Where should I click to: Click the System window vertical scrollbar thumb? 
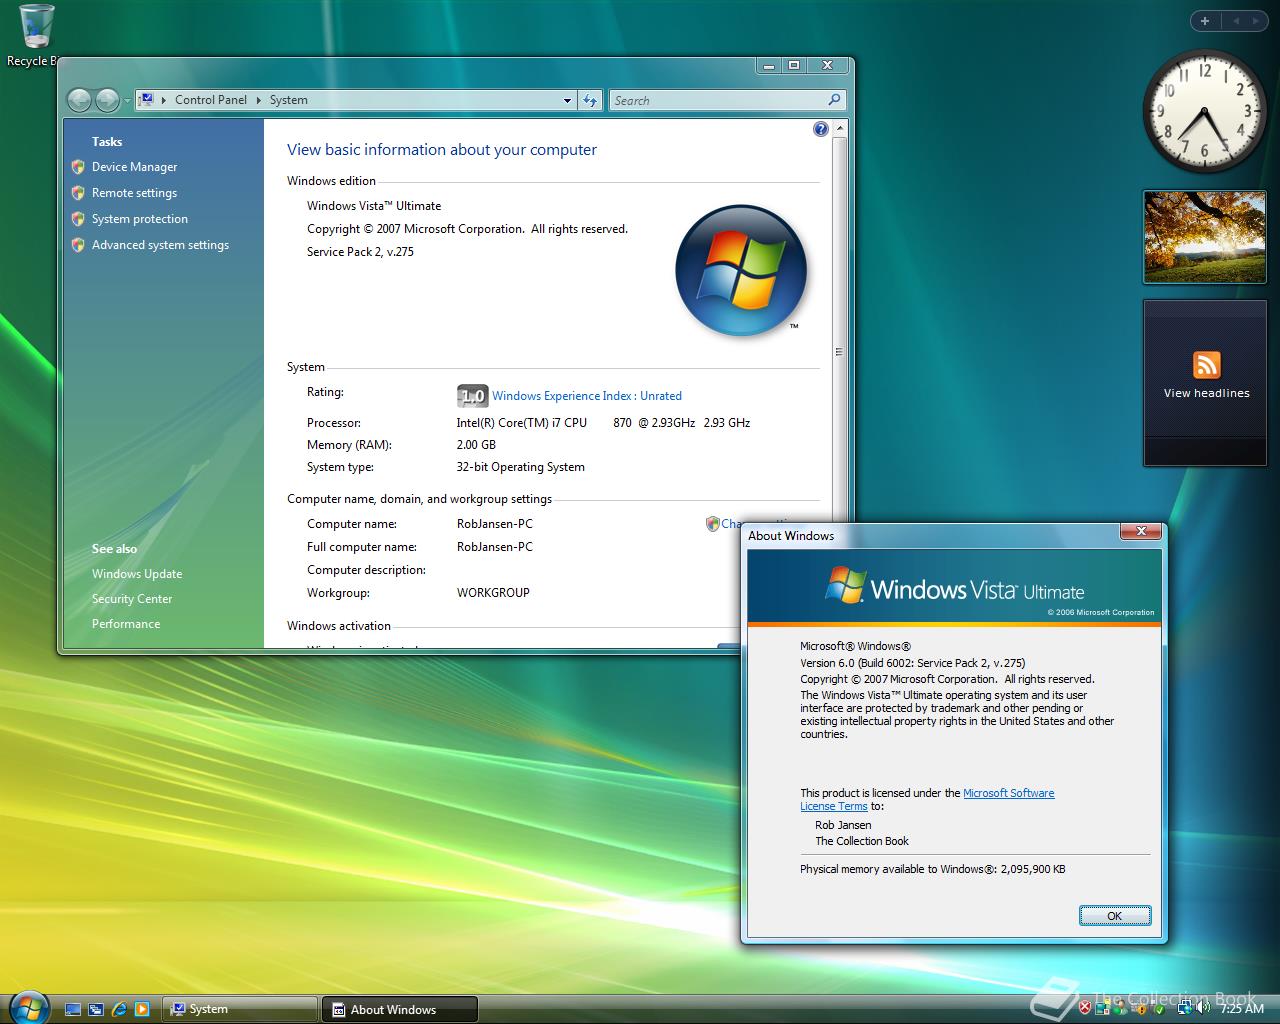tap(839, 351)
